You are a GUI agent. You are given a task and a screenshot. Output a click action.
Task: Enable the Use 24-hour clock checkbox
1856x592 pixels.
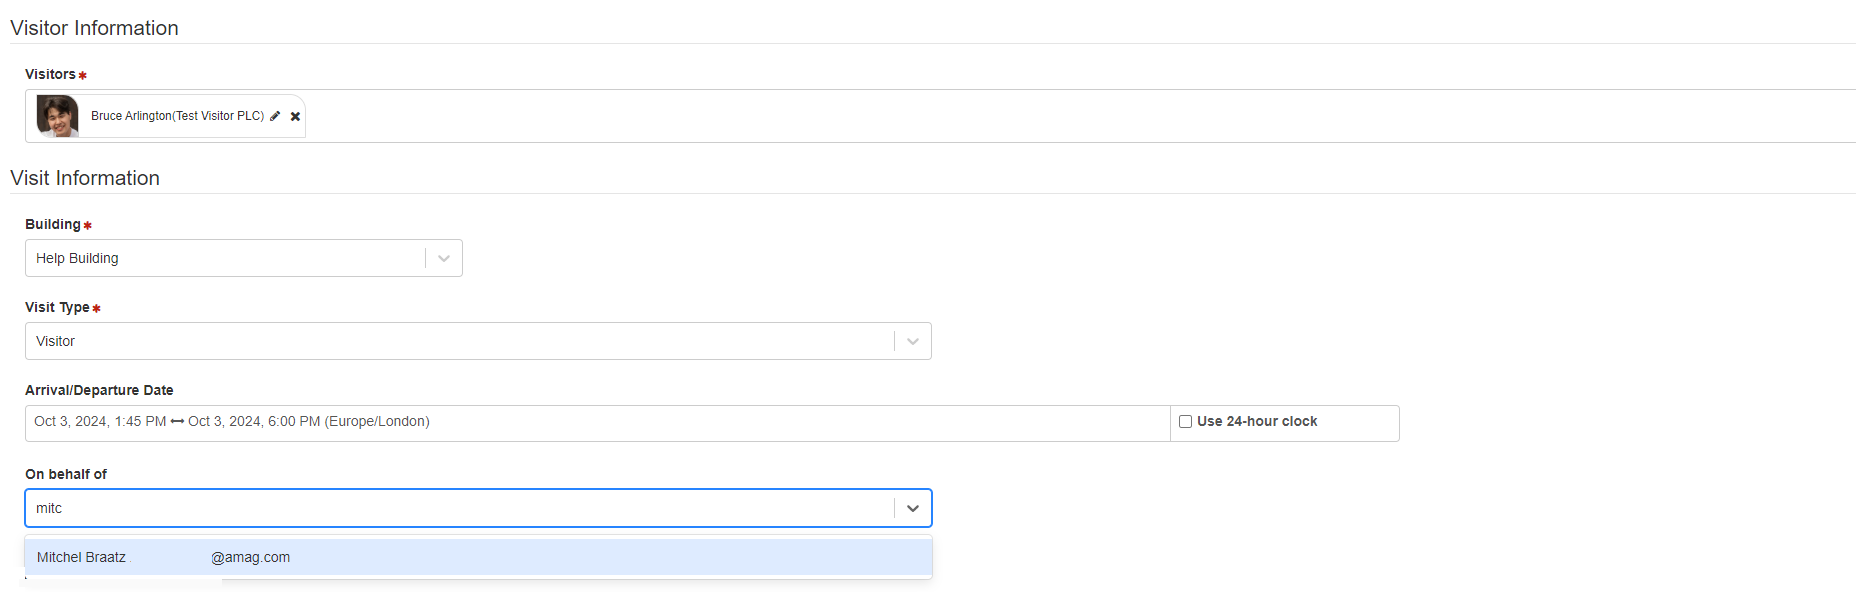pos(1185,422)
